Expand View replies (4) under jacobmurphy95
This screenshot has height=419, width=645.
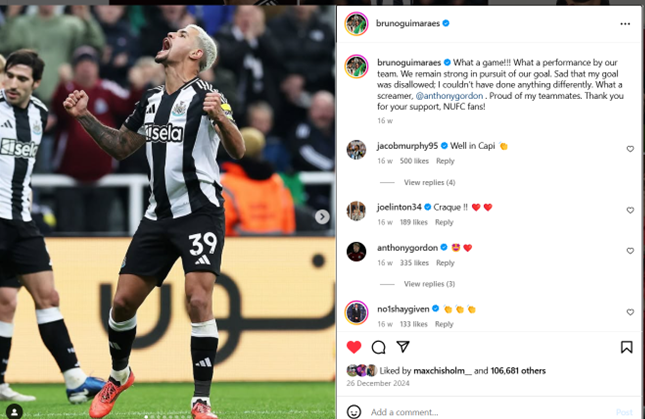pyautogui.click(x=429, y=182)
